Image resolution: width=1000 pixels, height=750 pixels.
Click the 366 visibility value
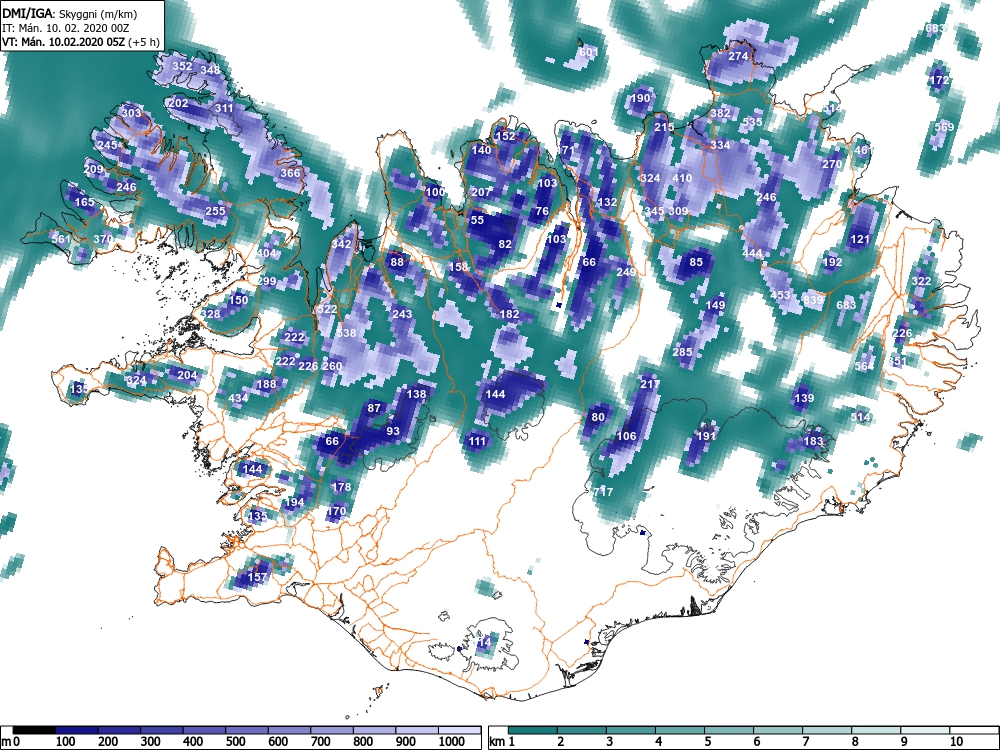click(x=290, y=173)
